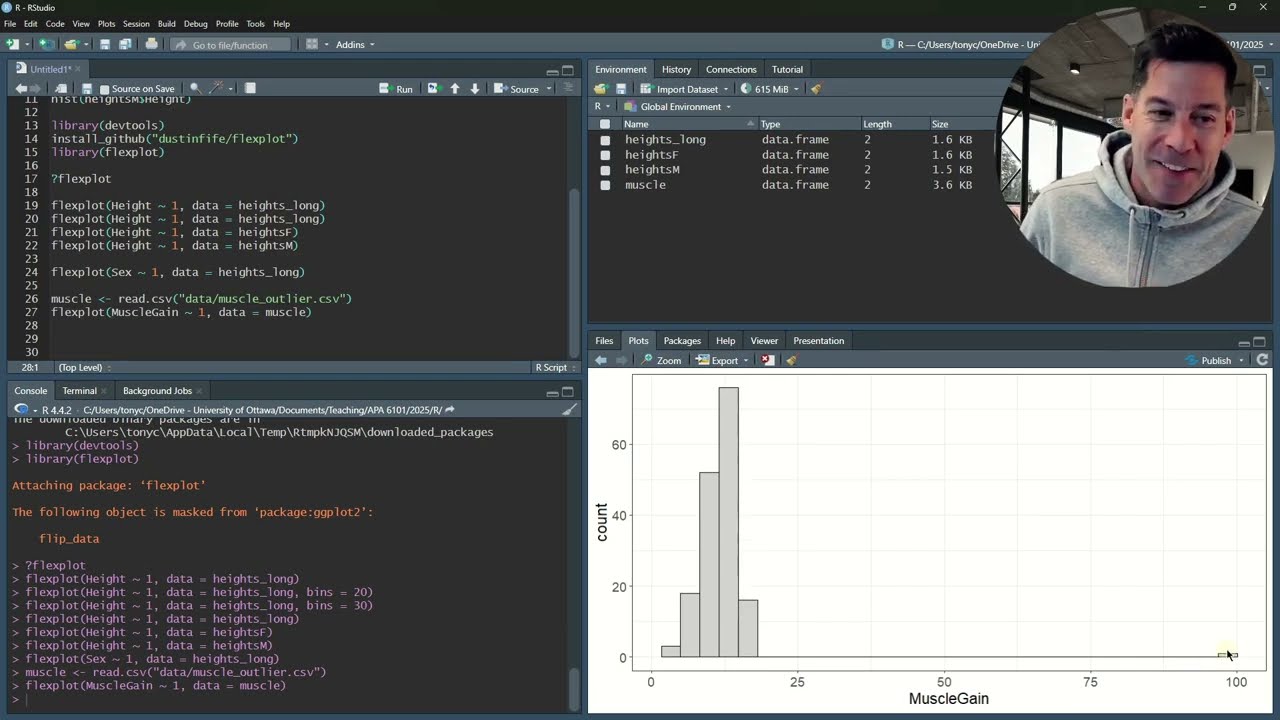Click the Show in new window icon
The height and width of the screenshot is (720, 1280).
click(x=61, y=89)
